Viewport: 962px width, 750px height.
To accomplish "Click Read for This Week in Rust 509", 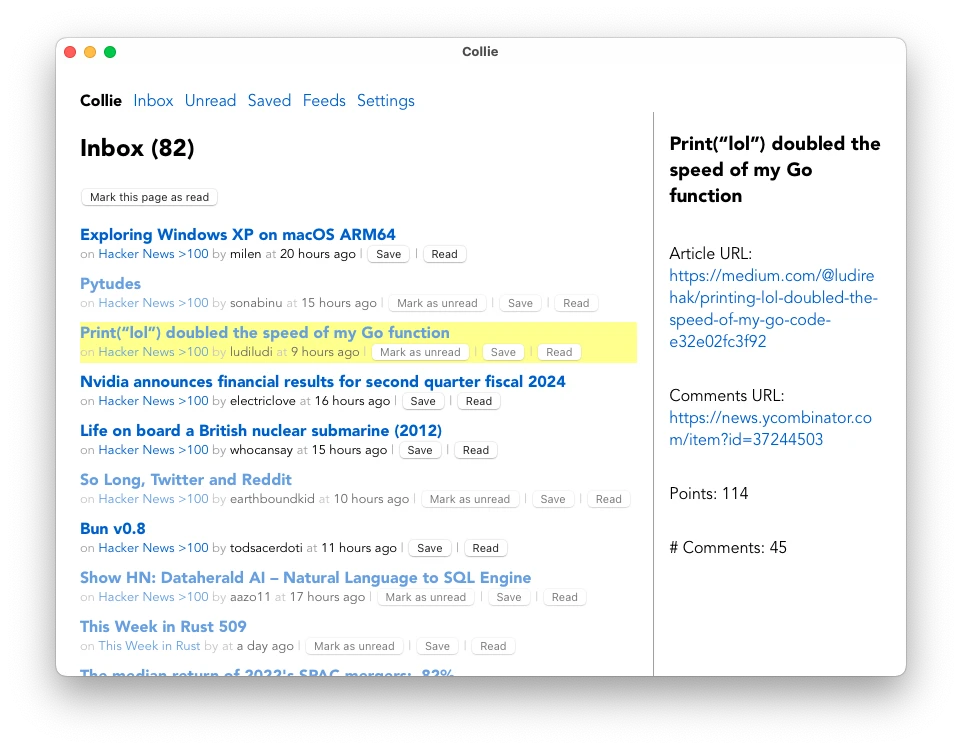I will (x=493, y=646).
